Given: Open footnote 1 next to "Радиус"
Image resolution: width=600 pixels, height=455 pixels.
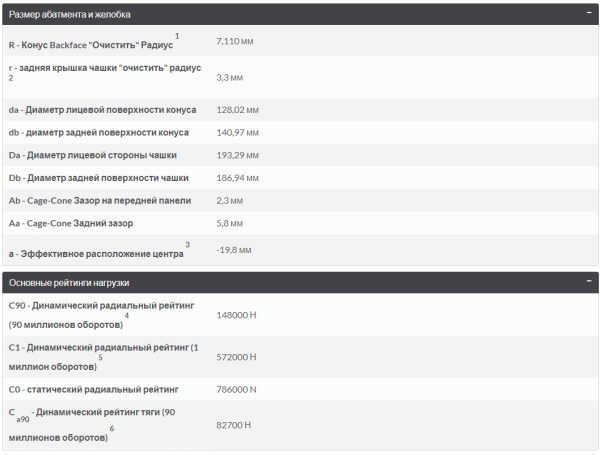Looking at the screenshot, I should (177, 36).
